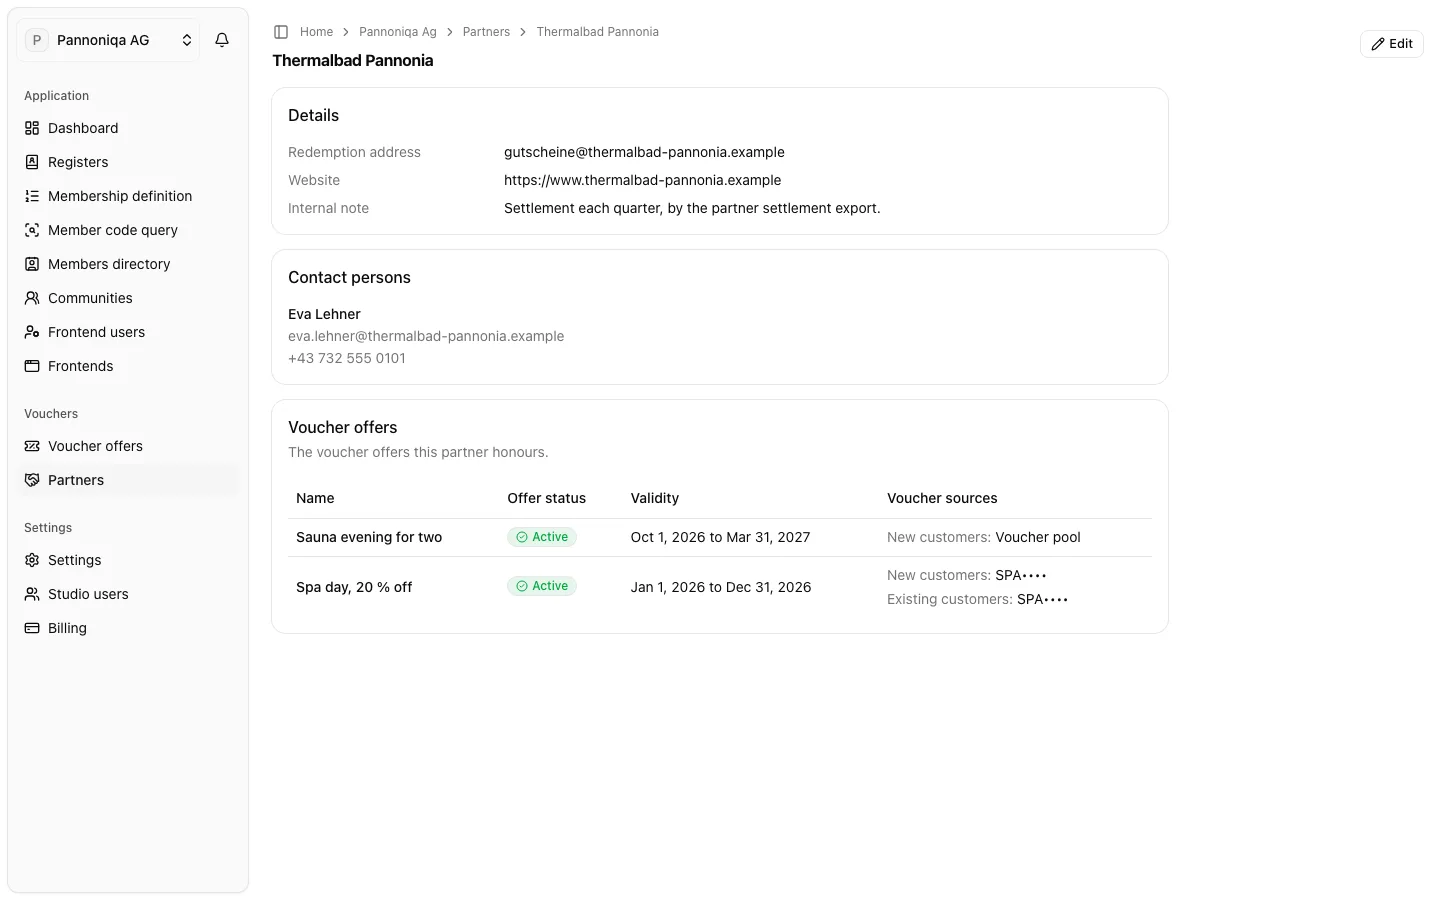
Task: Click Existing customers SPA code
Action: [x=1042, y=599]
